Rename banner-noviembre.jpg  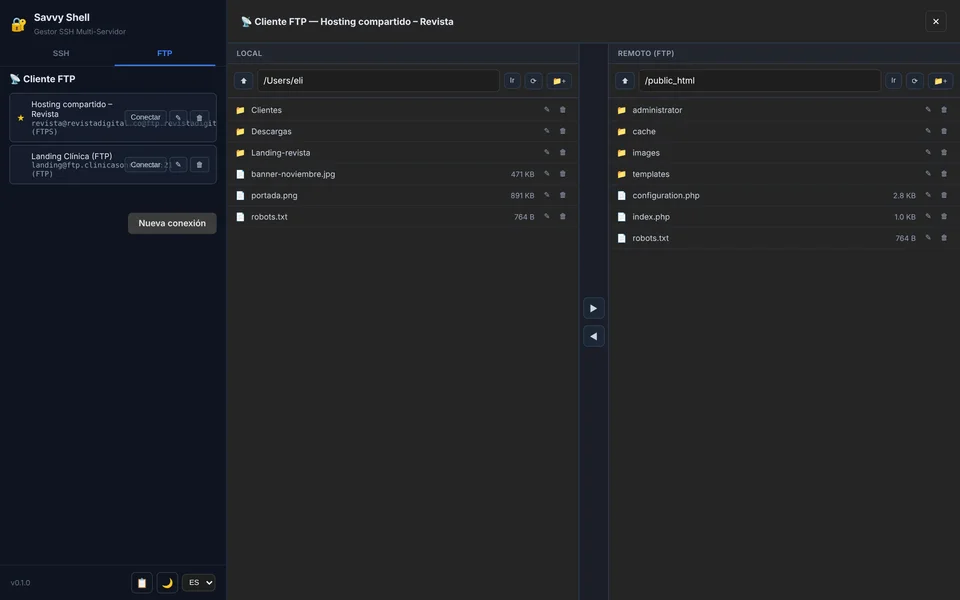pyautogui.click(x=547, y=174)
